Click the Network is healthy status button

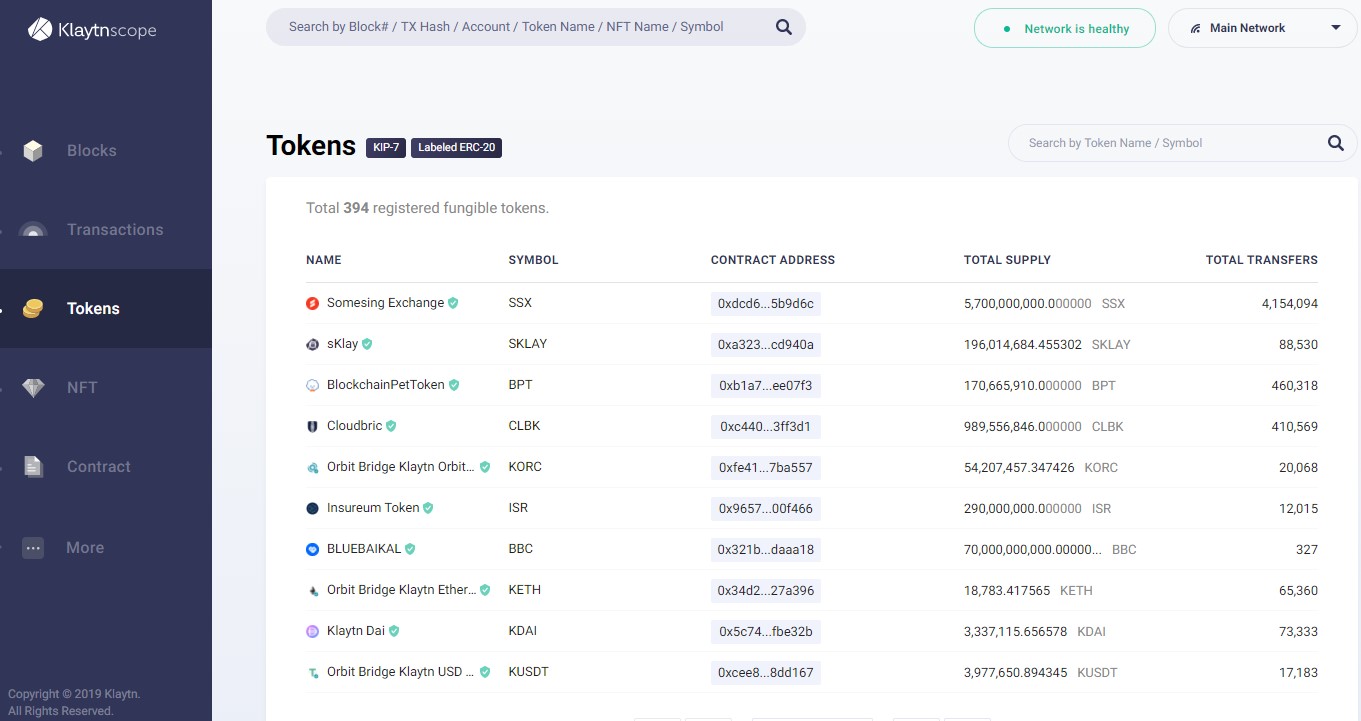[x=1064, y=28]
